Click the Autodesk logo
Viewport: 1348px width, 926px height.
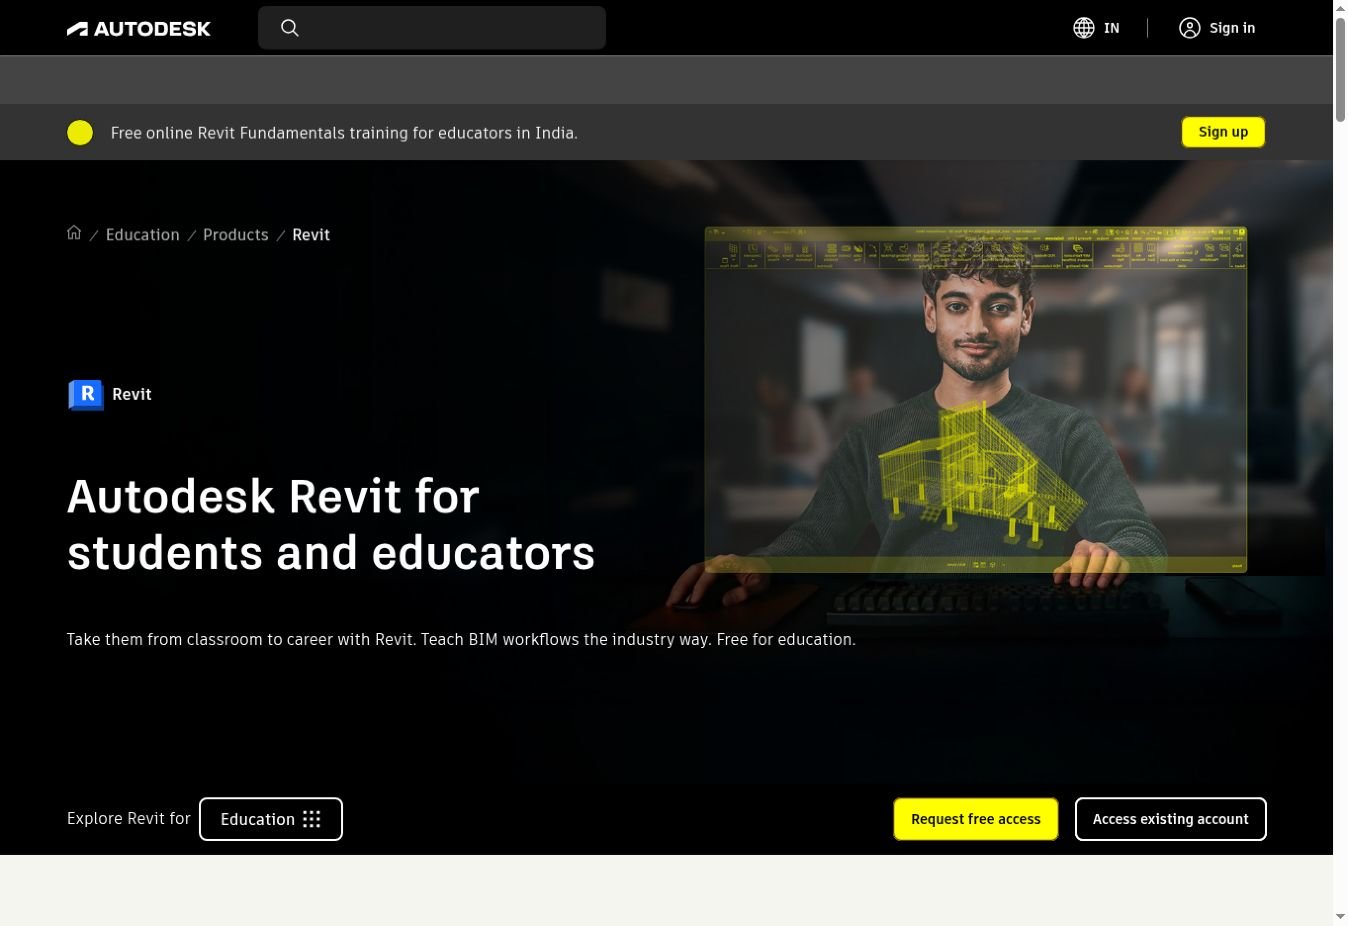click(x=138, y=29)
